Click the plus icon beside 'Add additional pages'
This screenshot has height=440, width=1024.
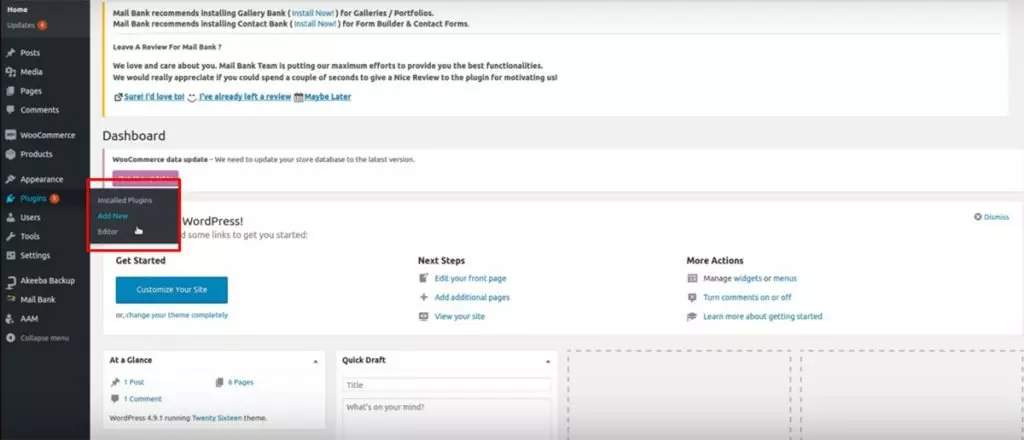tap(424, 297)
